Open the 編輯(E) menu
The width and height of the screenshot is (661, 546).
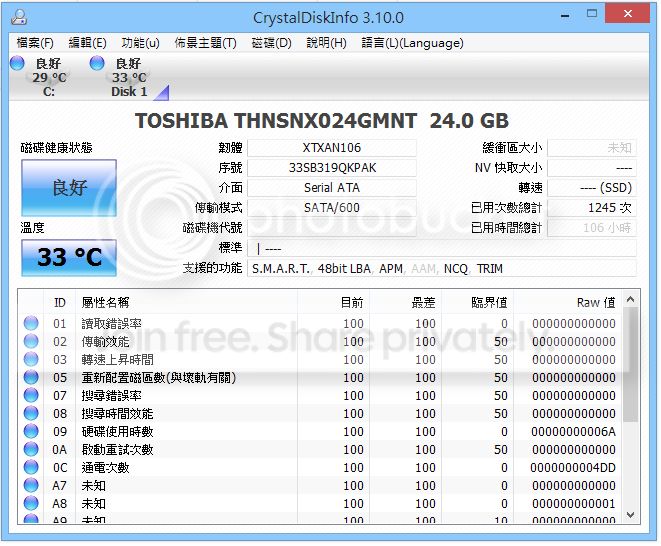[x=87, y=43]
